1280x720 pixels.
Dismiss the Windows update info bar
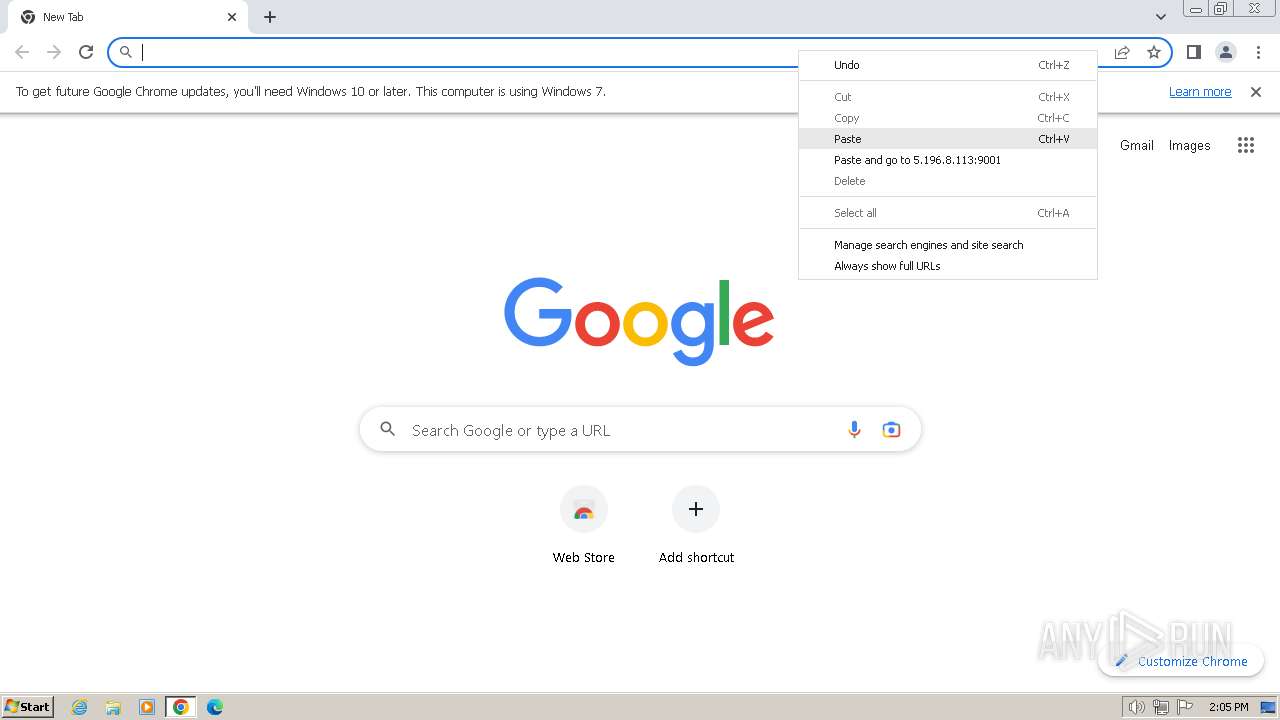(x=1256, y=92)
